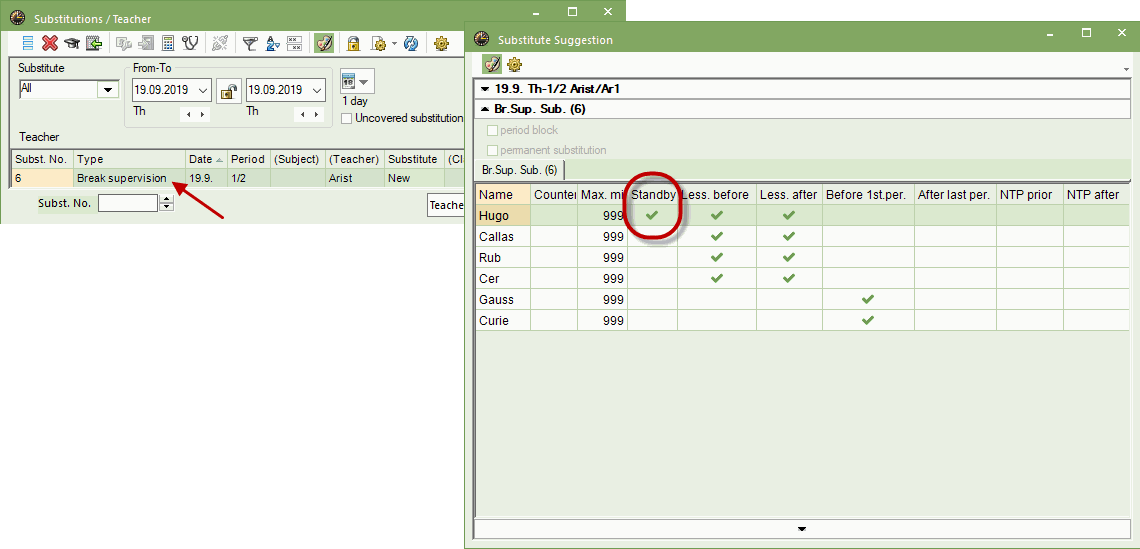Select Gauss in the suggestion list

(503, 299)
